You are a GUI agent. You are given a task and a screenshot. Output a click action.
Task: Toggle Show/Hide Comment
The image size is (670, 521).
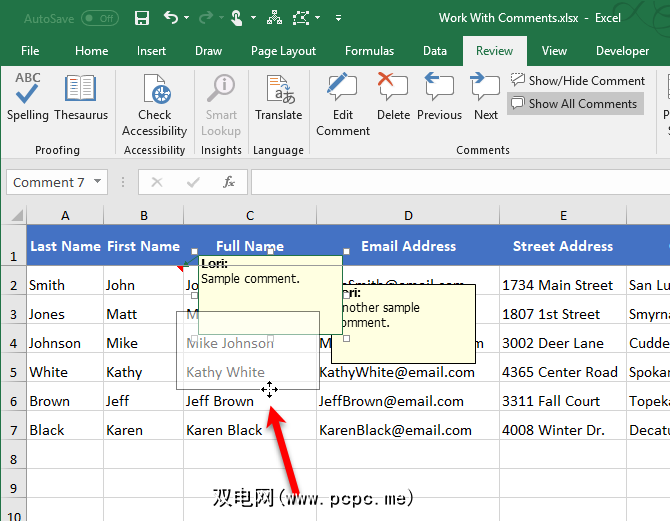tap(578, 80)
